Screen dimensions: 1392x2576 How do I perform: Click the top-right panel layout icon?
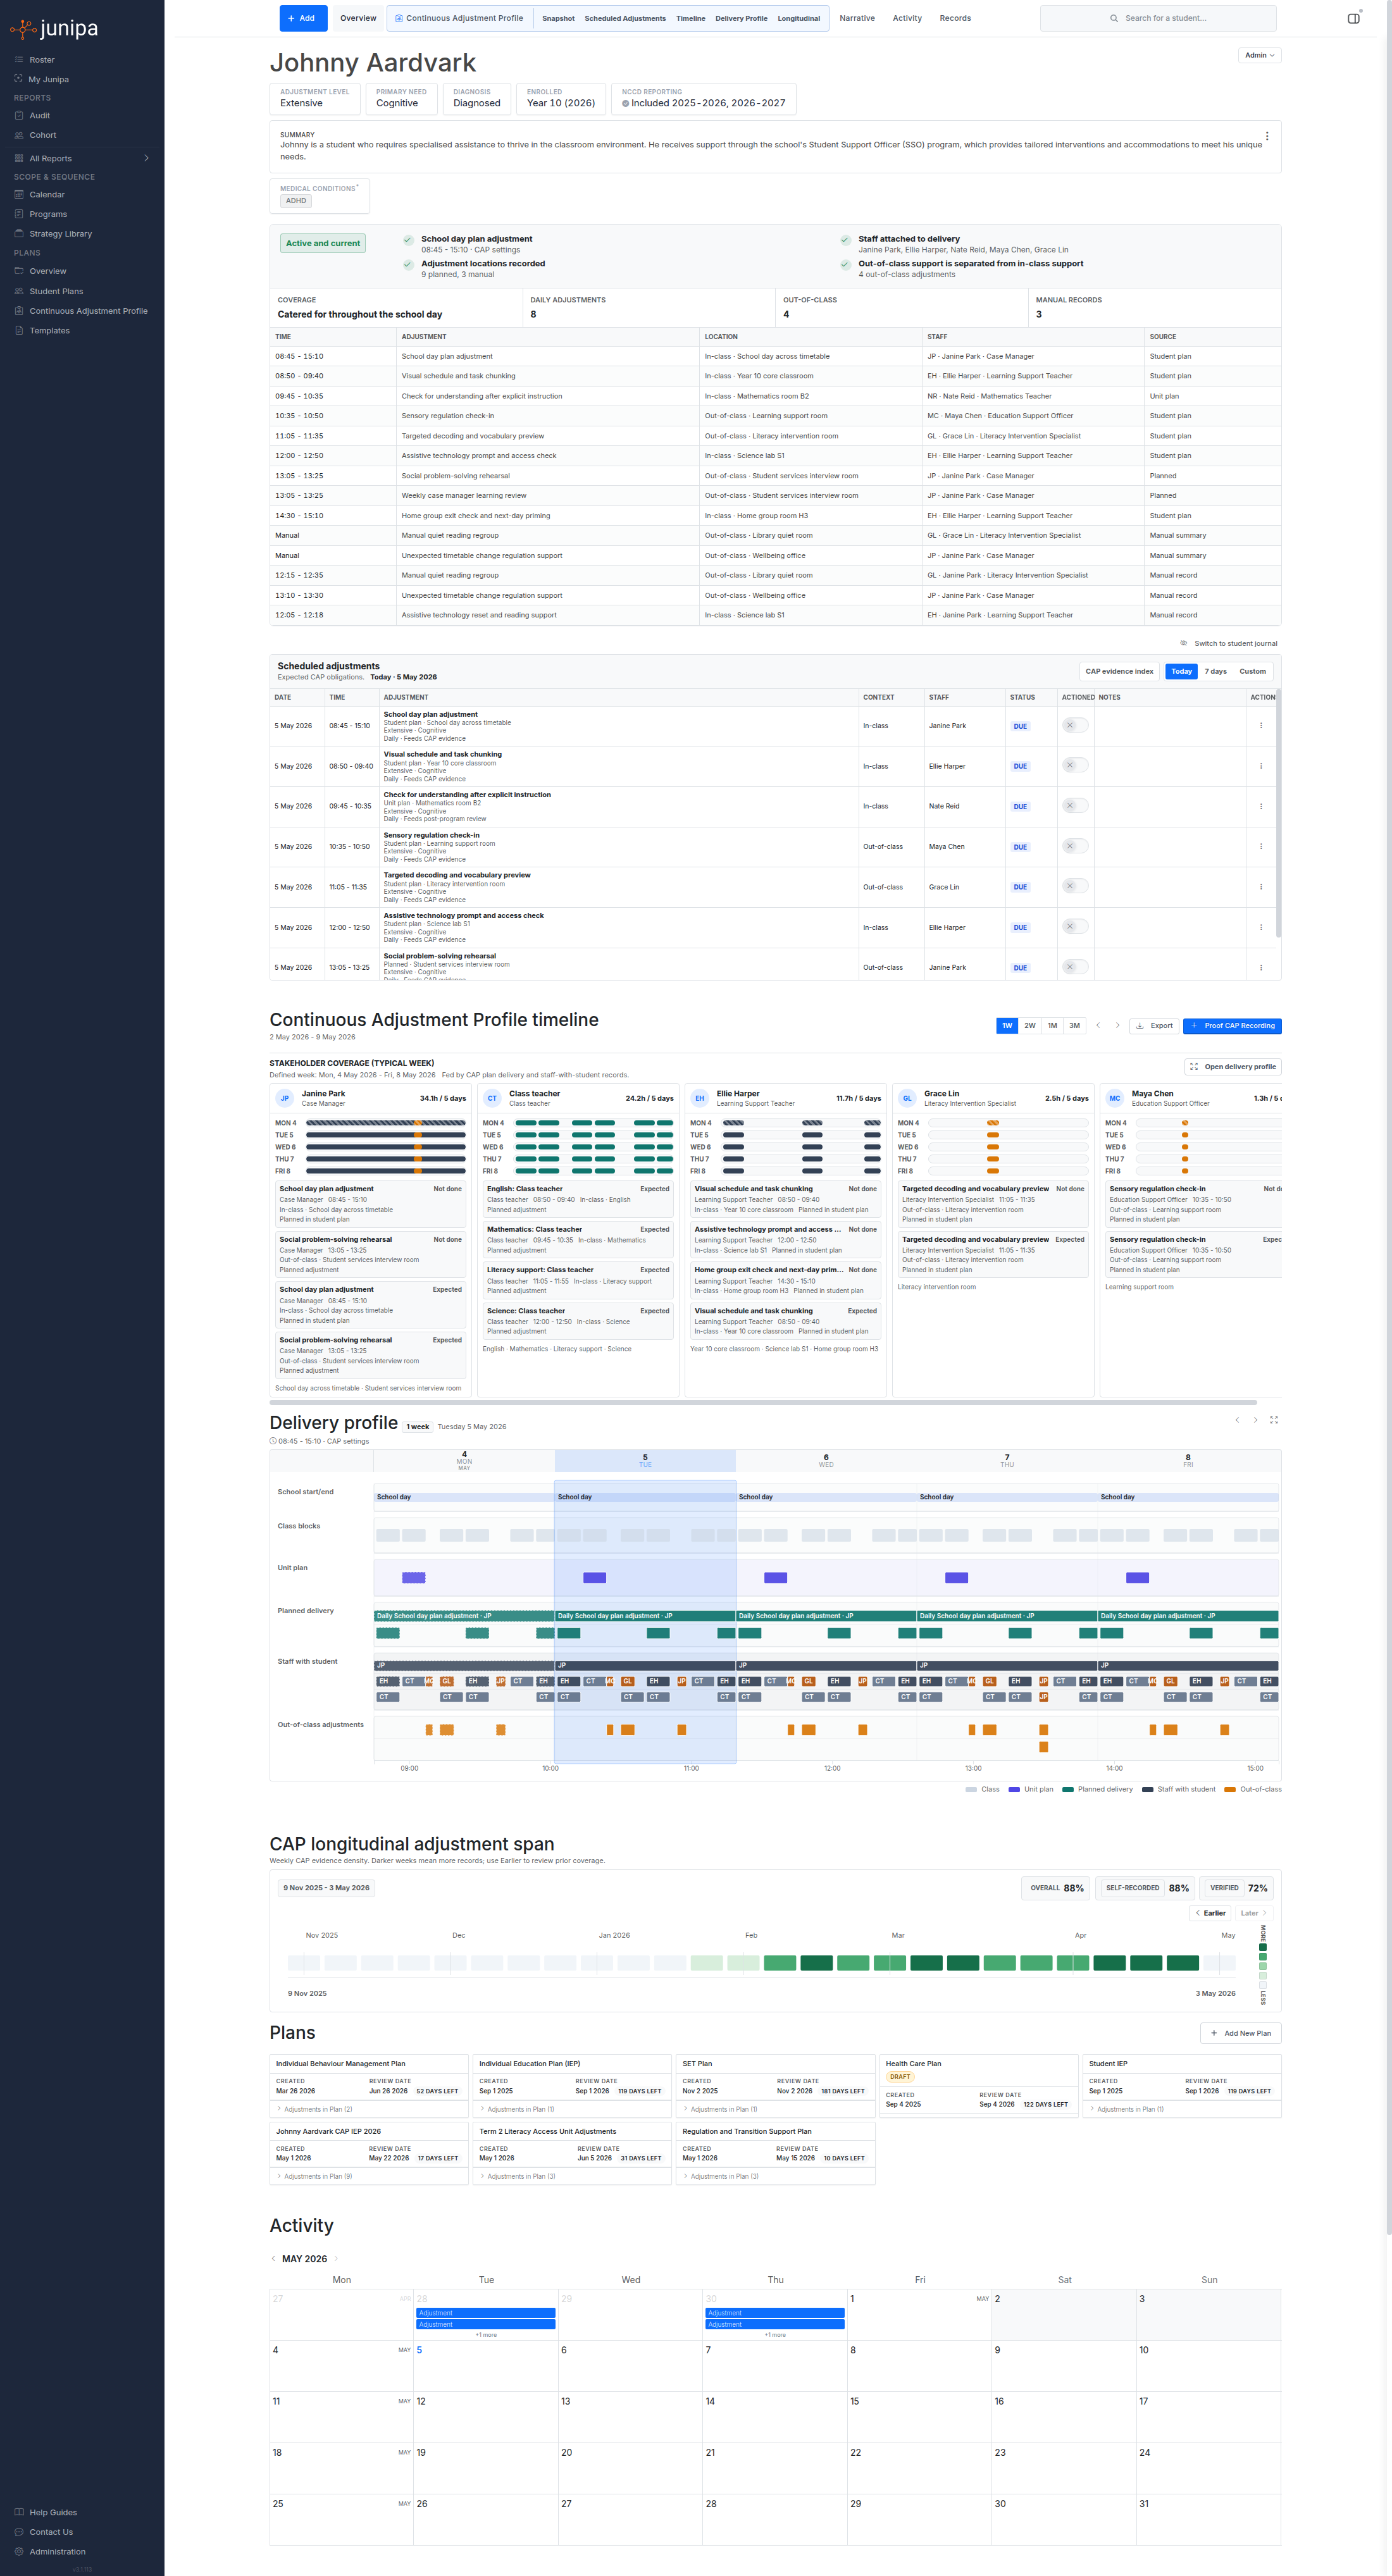[1353, 18]
